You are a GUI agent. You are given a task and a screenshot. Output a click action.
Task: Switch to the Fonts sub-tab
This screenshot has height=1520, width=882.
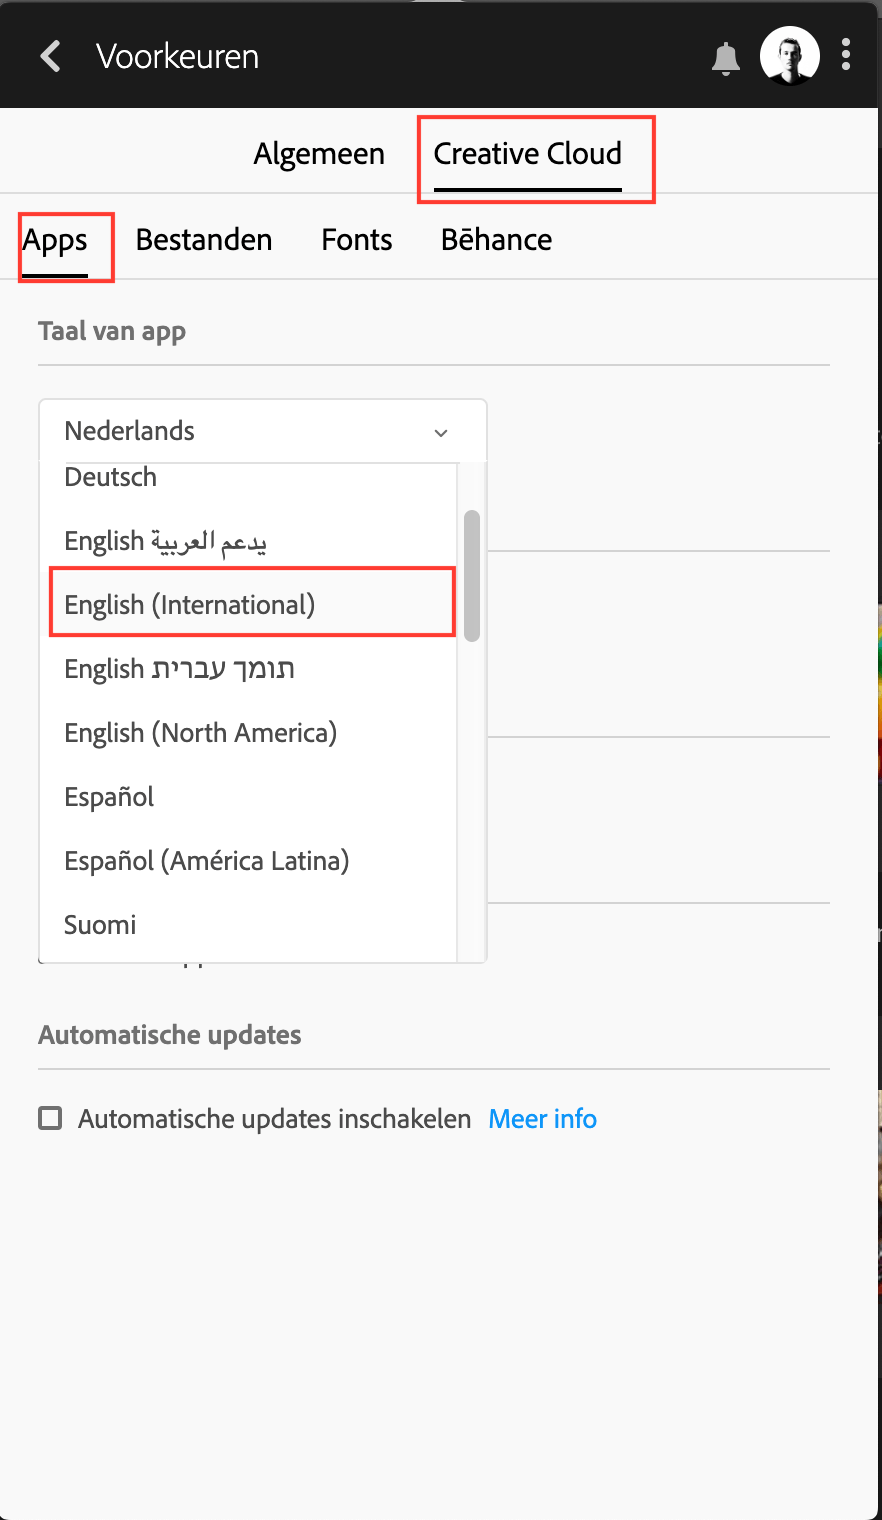(x=356, y=240)
